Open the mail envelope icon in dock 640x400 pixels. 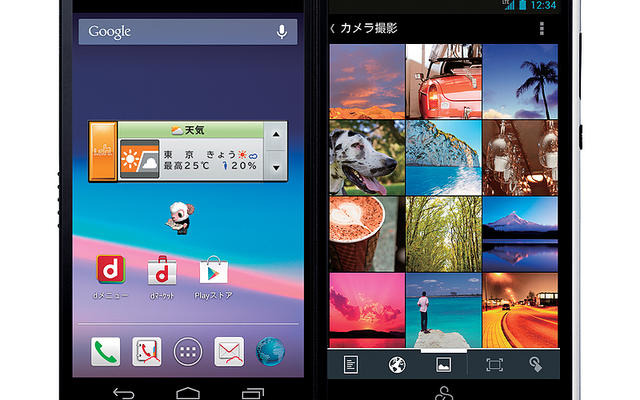click(x=229, y=351)
